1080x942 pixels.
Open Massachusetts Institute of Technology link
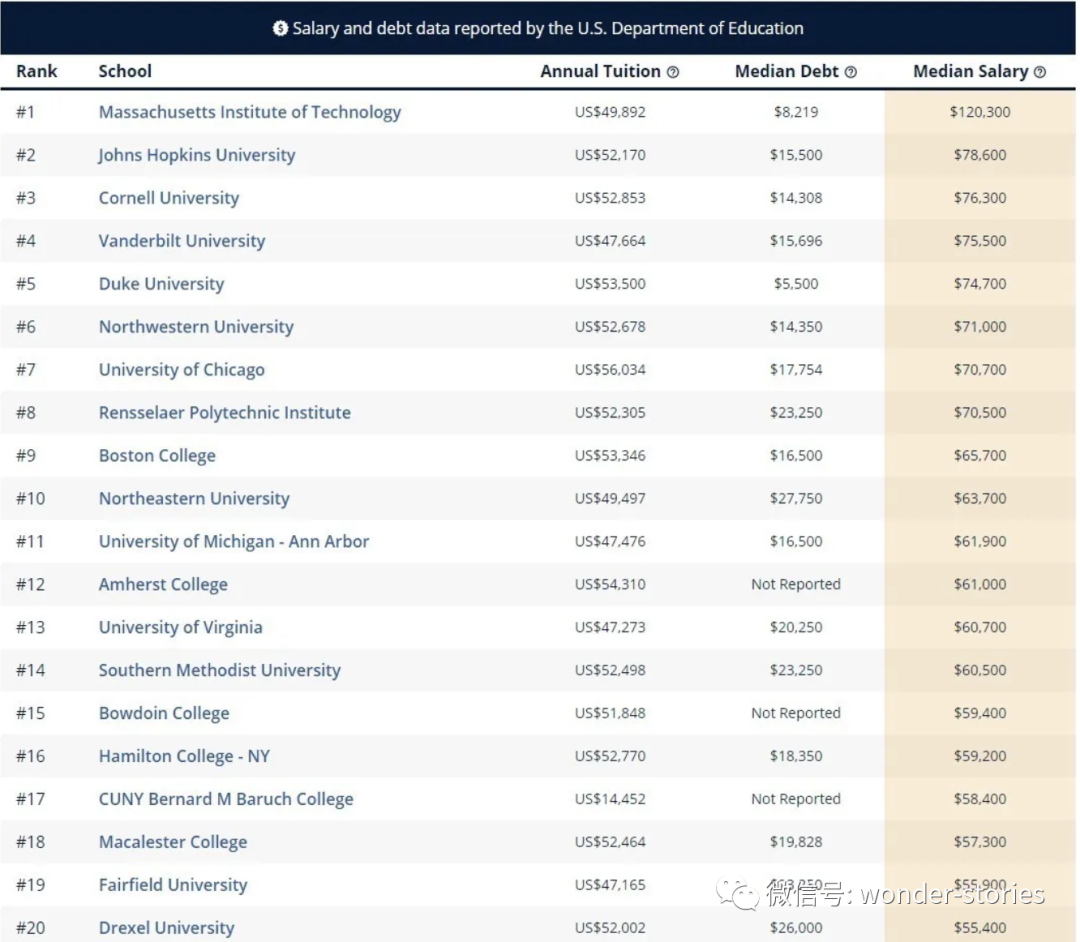[x=250, y=112]
